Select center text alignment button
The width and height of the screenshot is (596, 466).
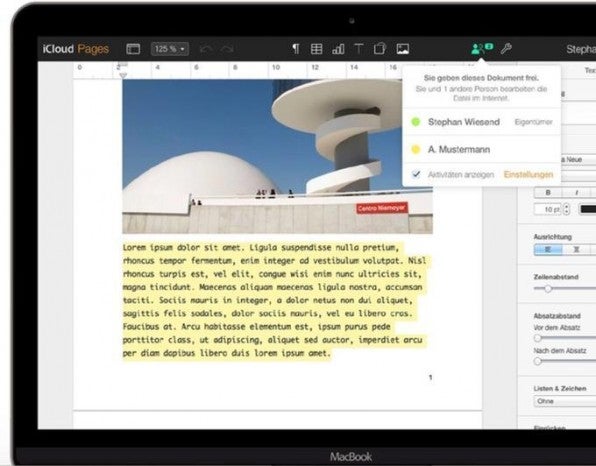[576, 249]
